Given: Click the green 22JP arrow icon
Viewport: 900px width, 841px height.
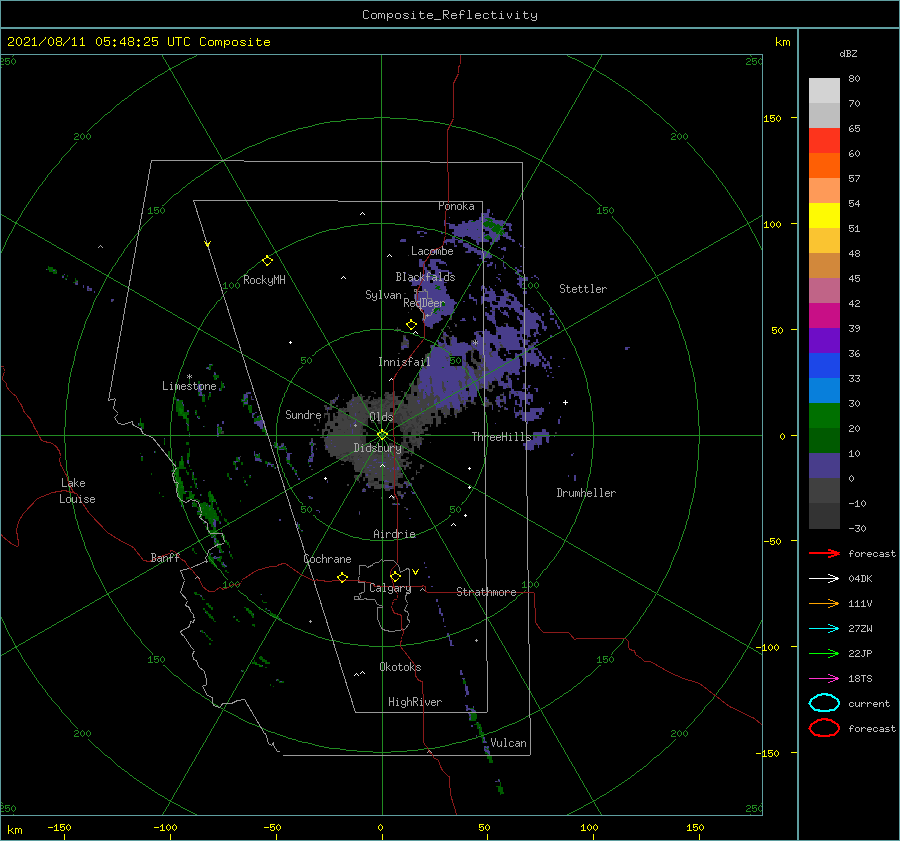Looking at the screenshot, I should (824, 653).
